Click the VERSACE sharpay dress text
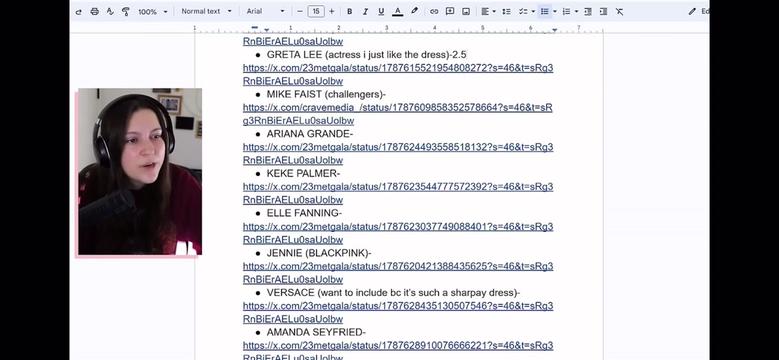The image size is (779, 360). 393,293
